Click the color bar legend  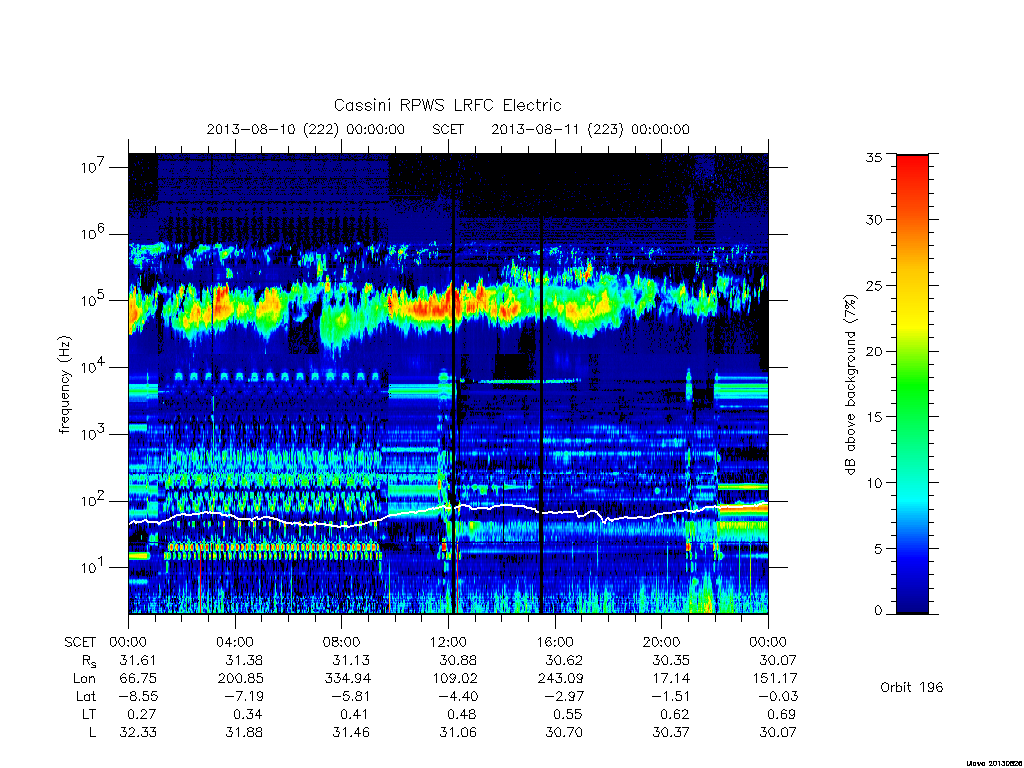pyautogui.click(x=912, y=384)
